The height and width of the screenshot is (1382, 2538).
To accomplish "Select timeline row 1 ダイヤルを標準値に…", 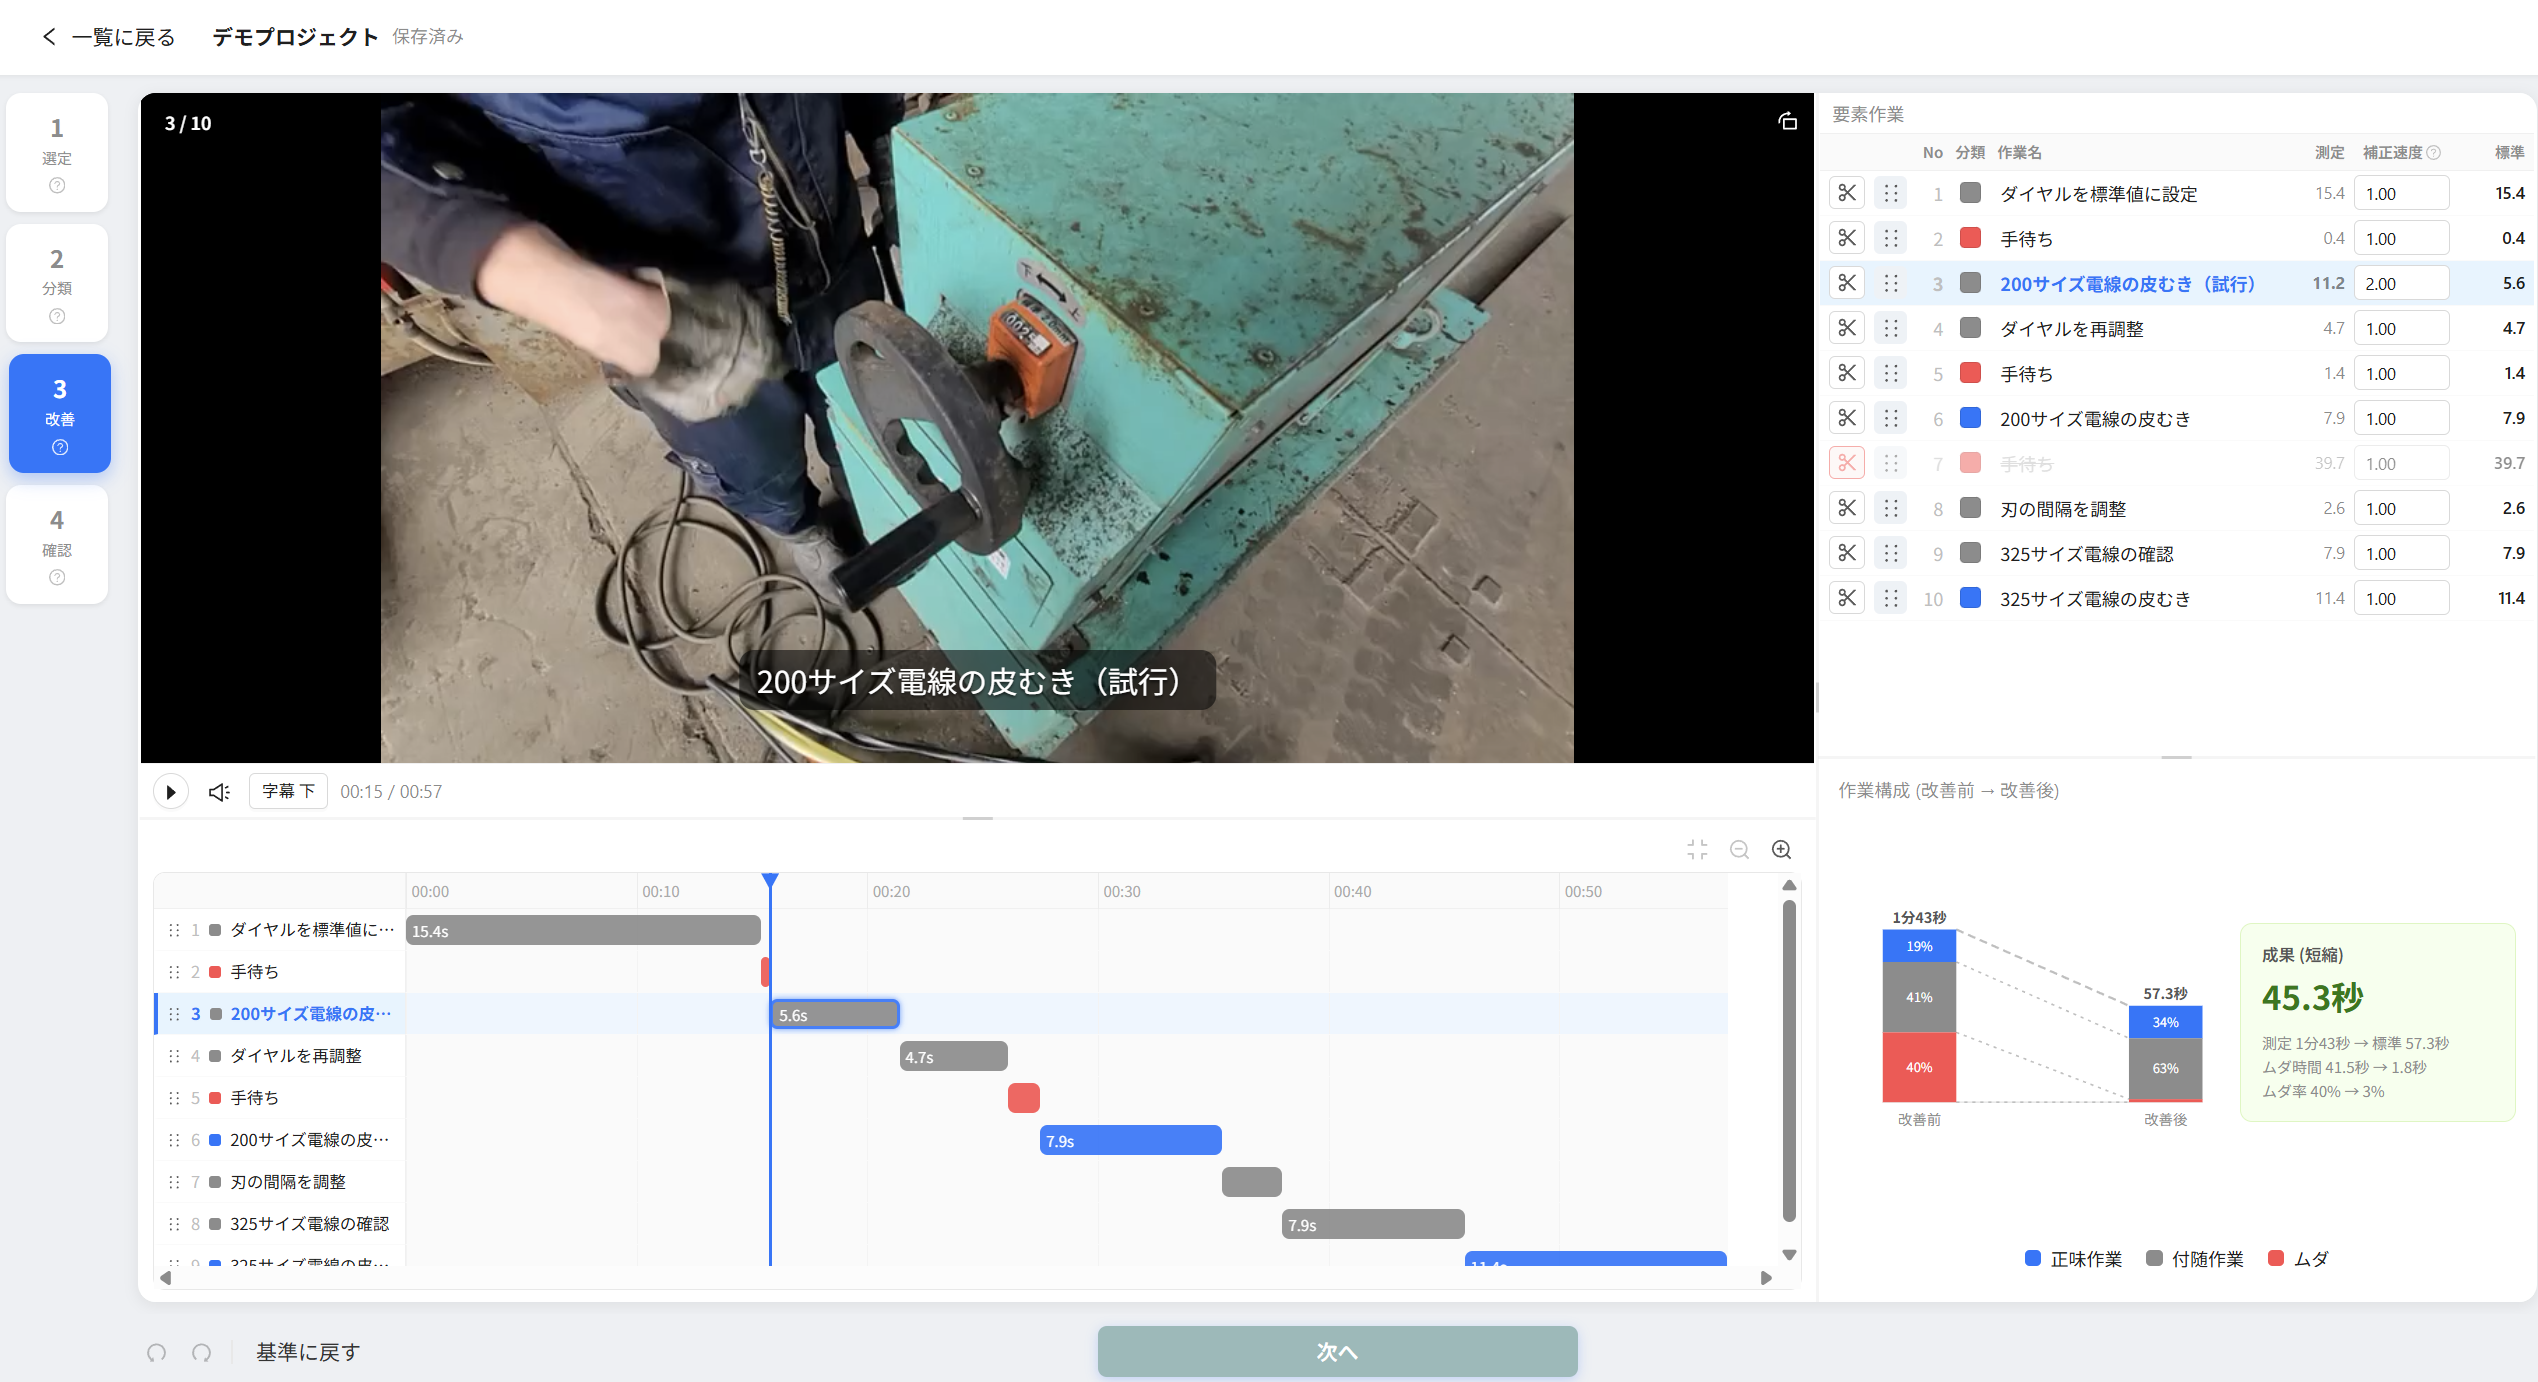I will (280, 930).
